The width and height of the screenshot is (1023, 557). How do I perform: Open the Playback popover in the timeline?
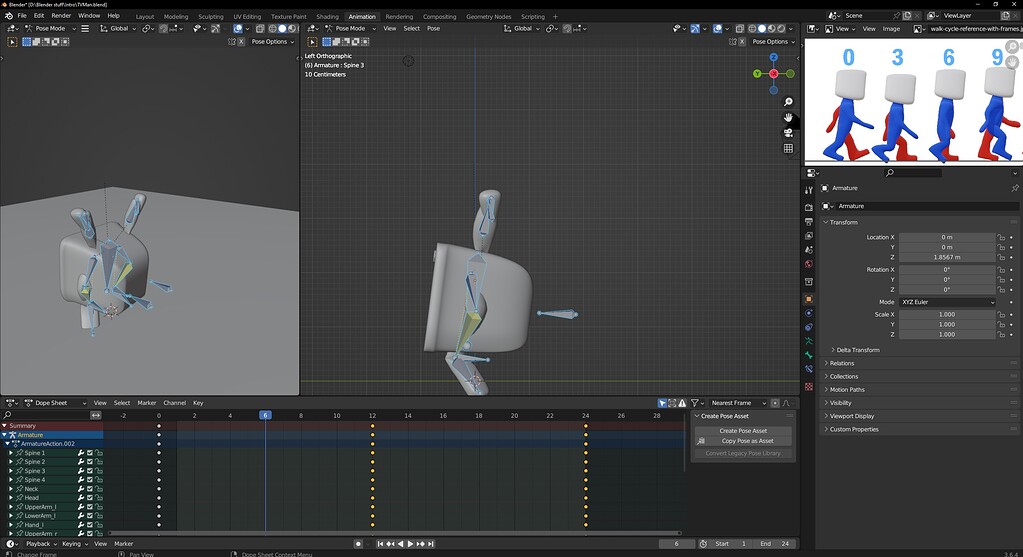[41, 544]
